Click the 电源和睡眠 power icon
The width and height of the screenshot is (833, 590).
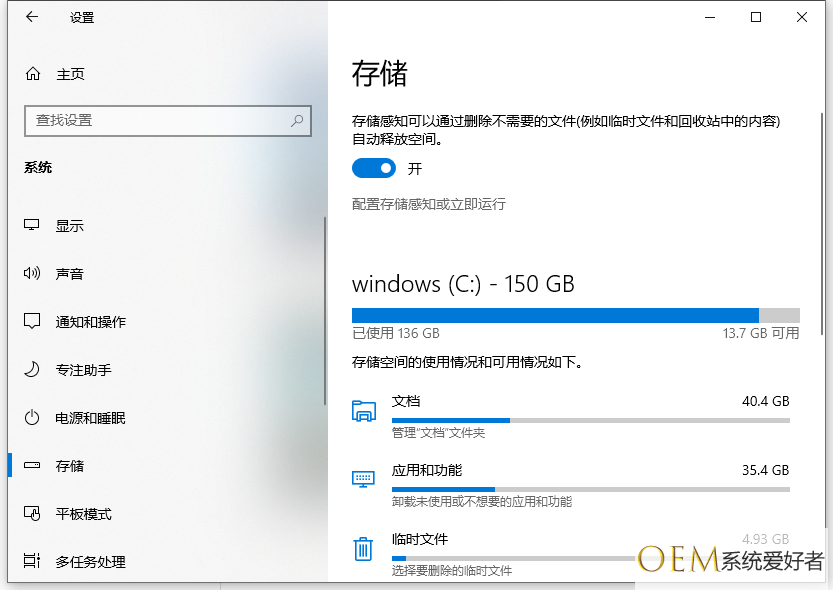(x=32, y=418)
